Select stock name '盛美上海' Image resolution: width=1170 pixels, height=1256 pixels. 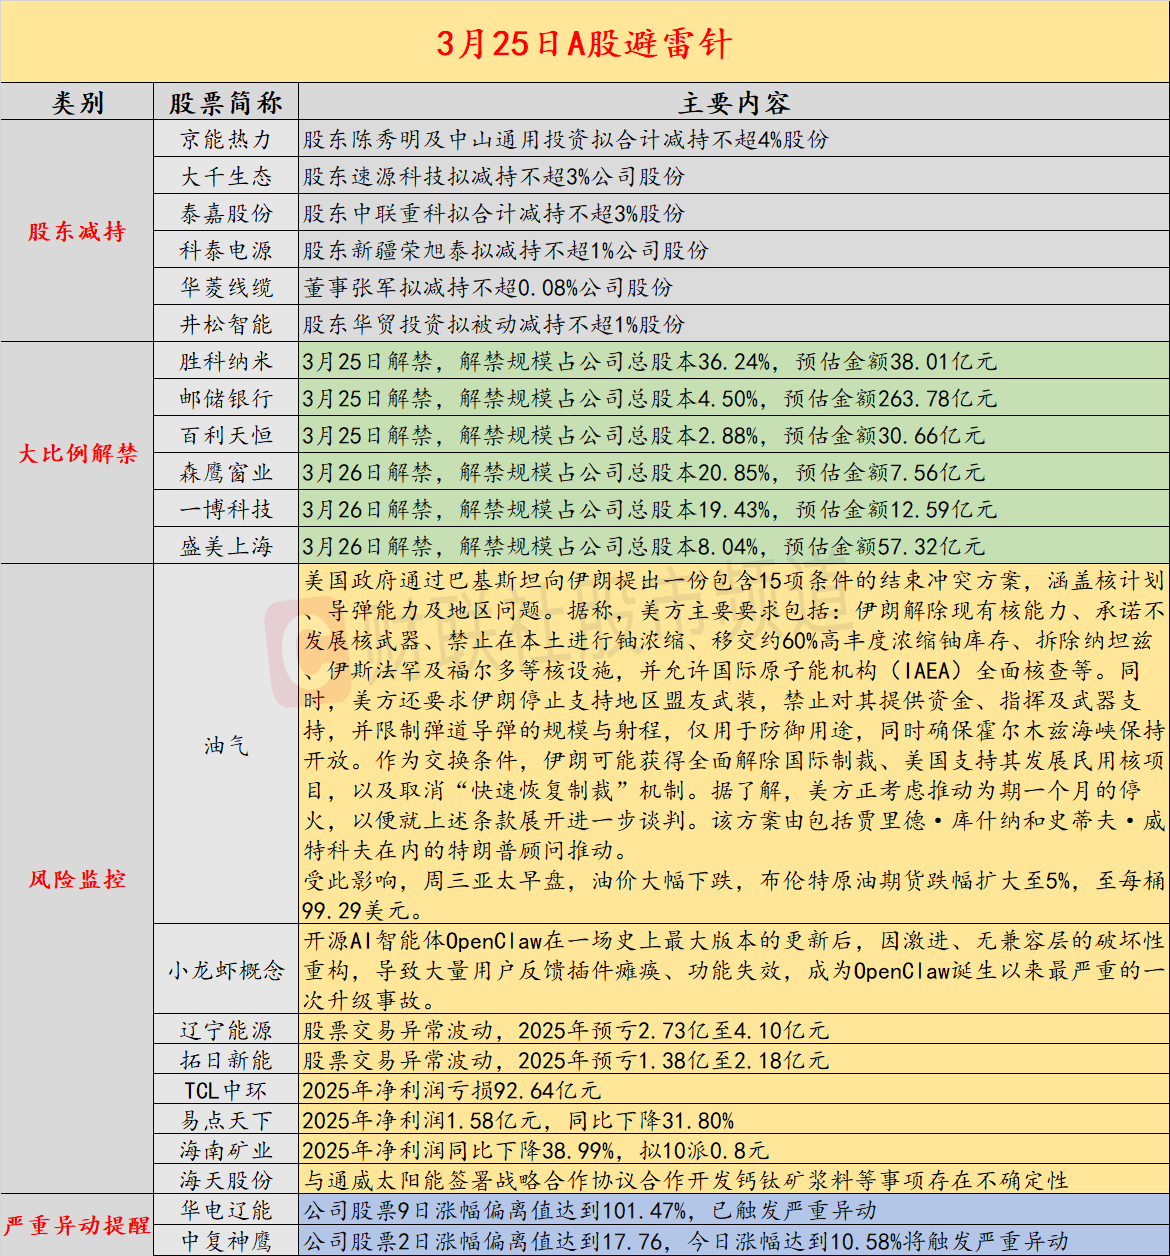pyautogui.click(x=226, y=547)
